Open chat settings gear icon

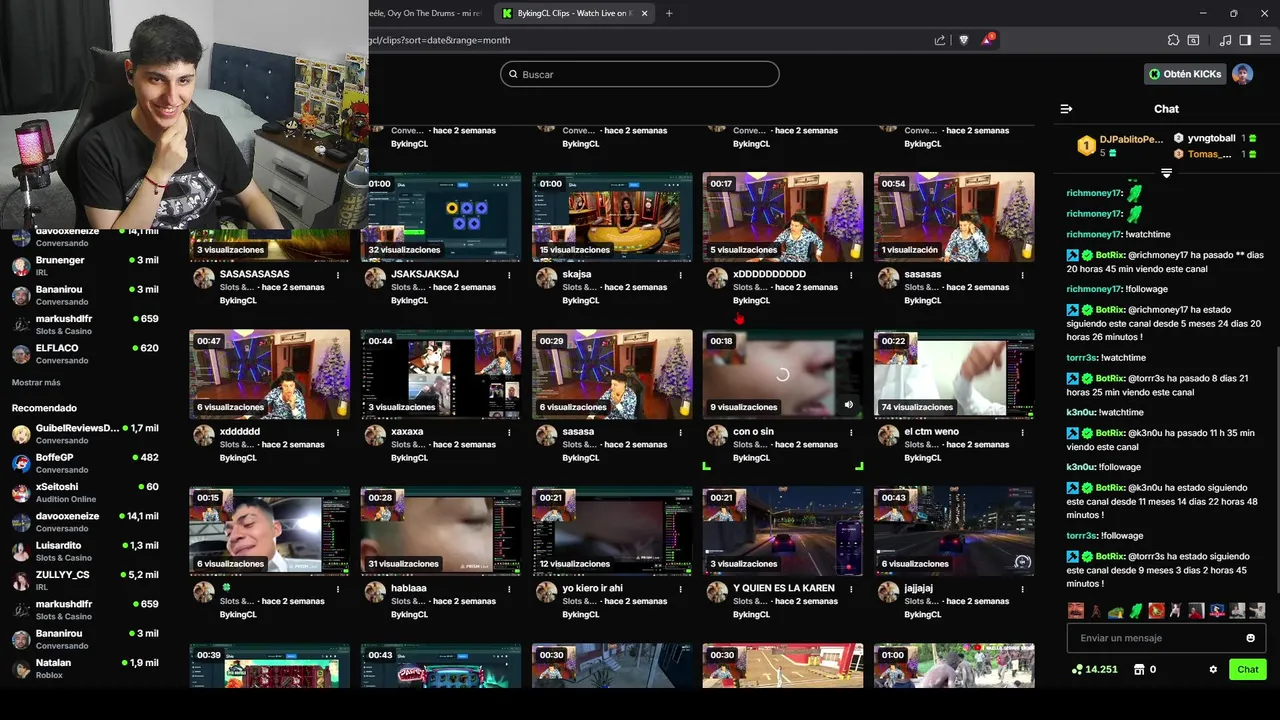pyautogui.click(x=1213, y=669)
